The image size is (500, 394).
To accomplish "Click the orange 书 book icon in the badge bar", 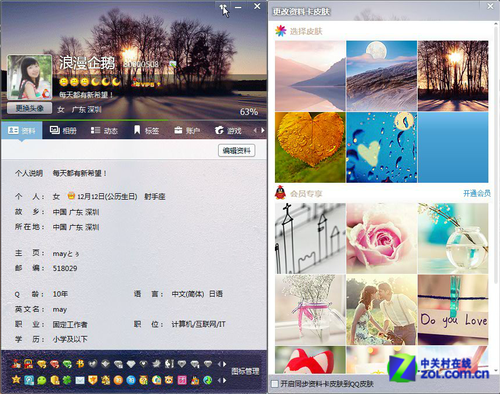I will [80, 364].
